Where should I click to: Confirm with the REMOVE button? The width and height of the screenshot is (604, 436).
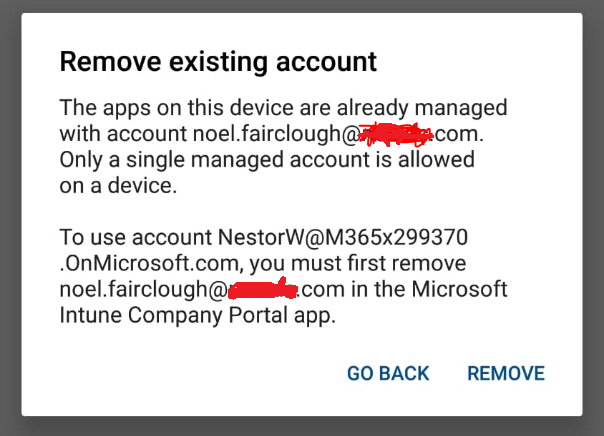pyautogui.click(x=505, y=374)
